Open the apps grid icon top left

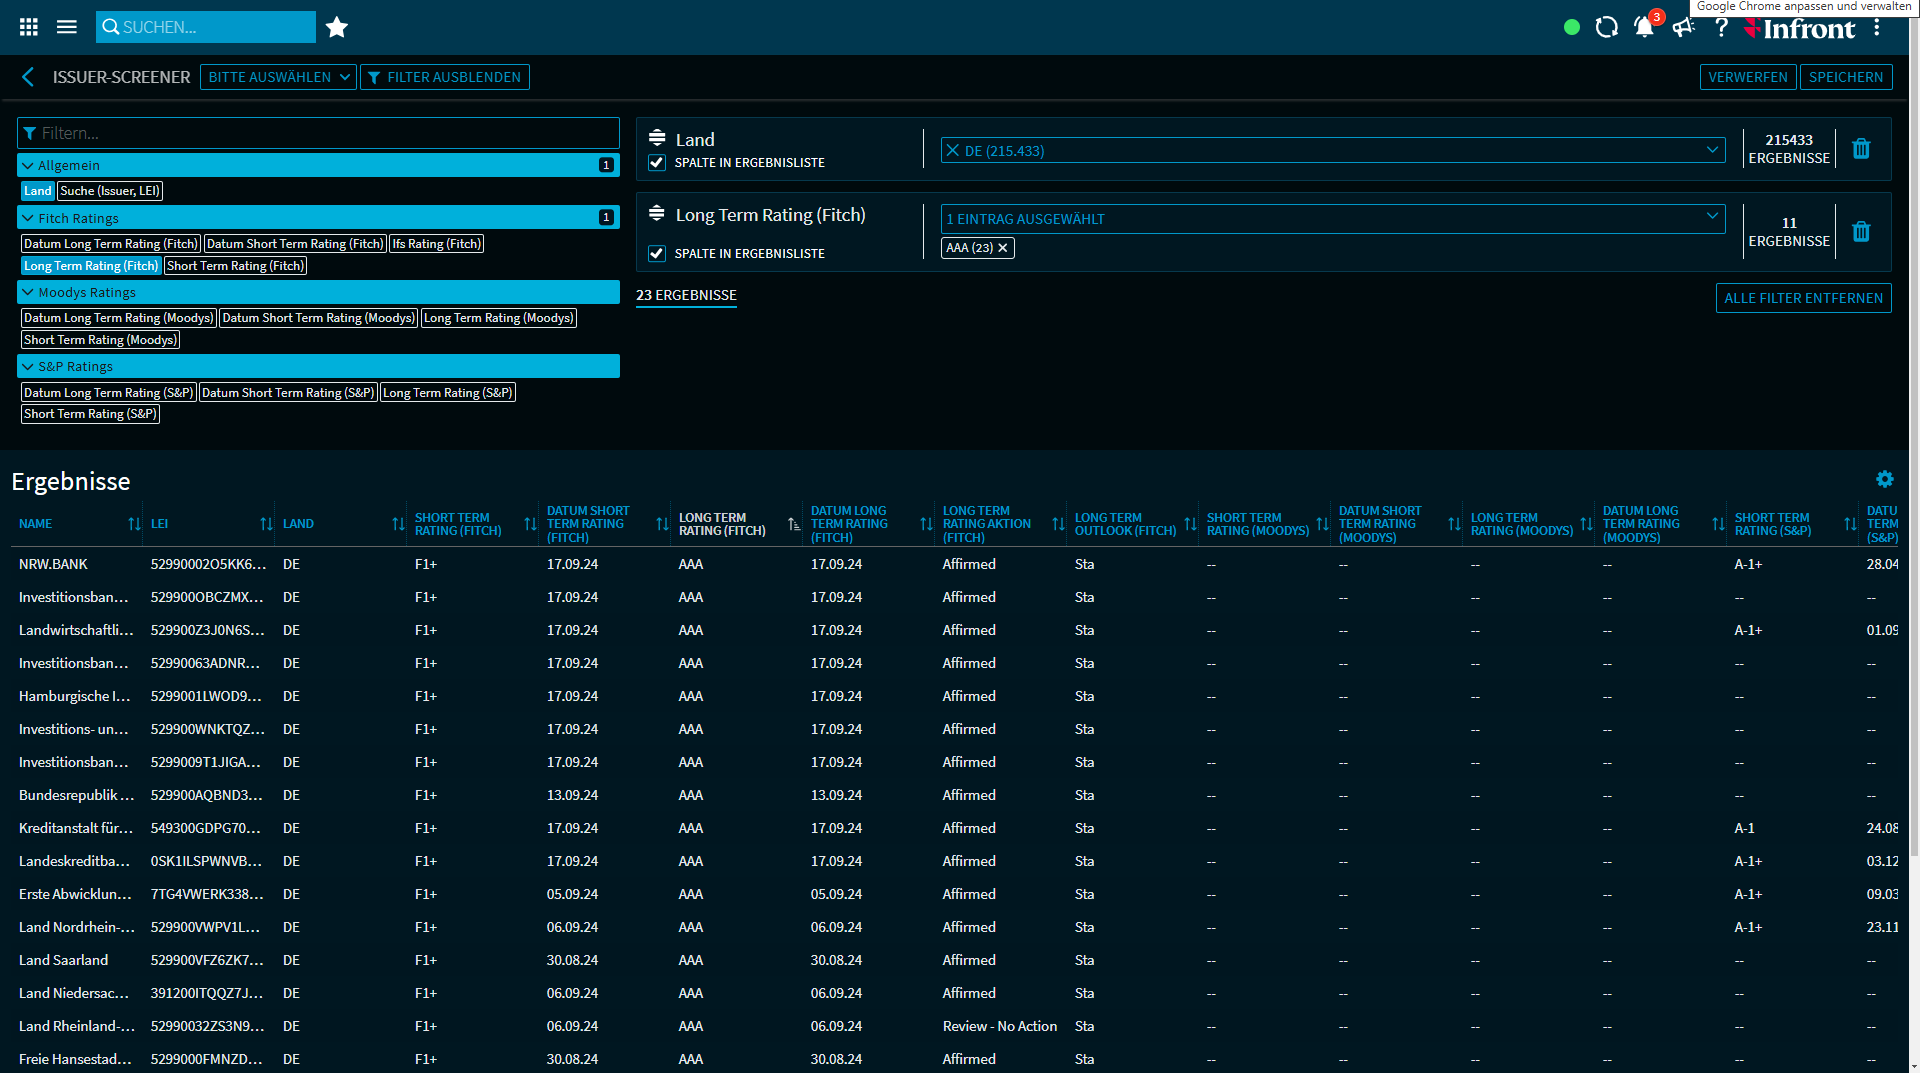(x=28, y=27)
